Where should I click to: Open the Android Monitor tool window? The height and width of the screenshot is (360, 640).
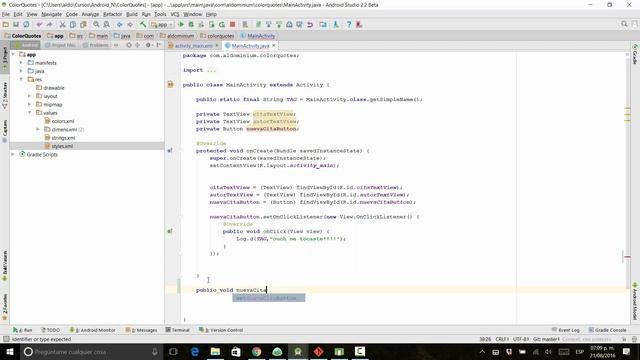click(x=93, y=330)
